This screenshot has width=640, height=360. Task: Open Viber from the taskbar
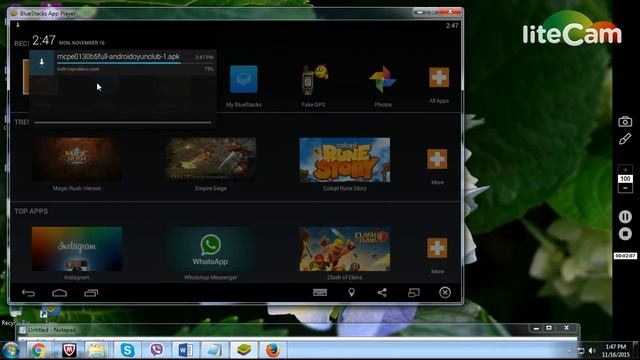pyautogui.click(x=156, y=350)
